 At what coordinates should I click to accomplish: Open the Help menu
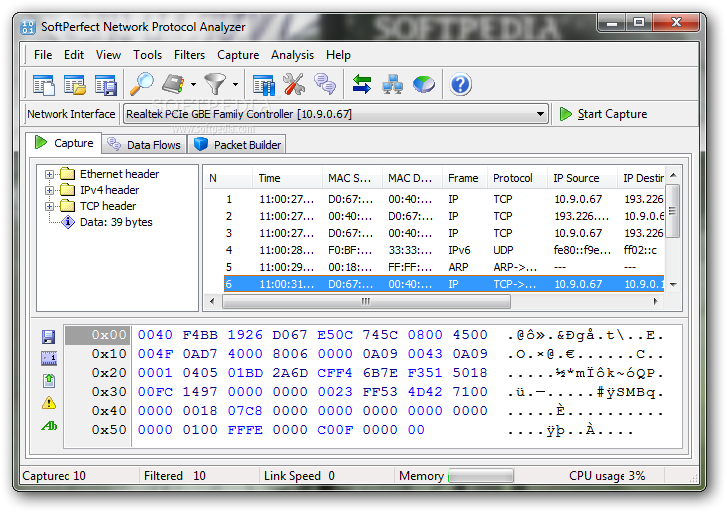coord(338,55)
